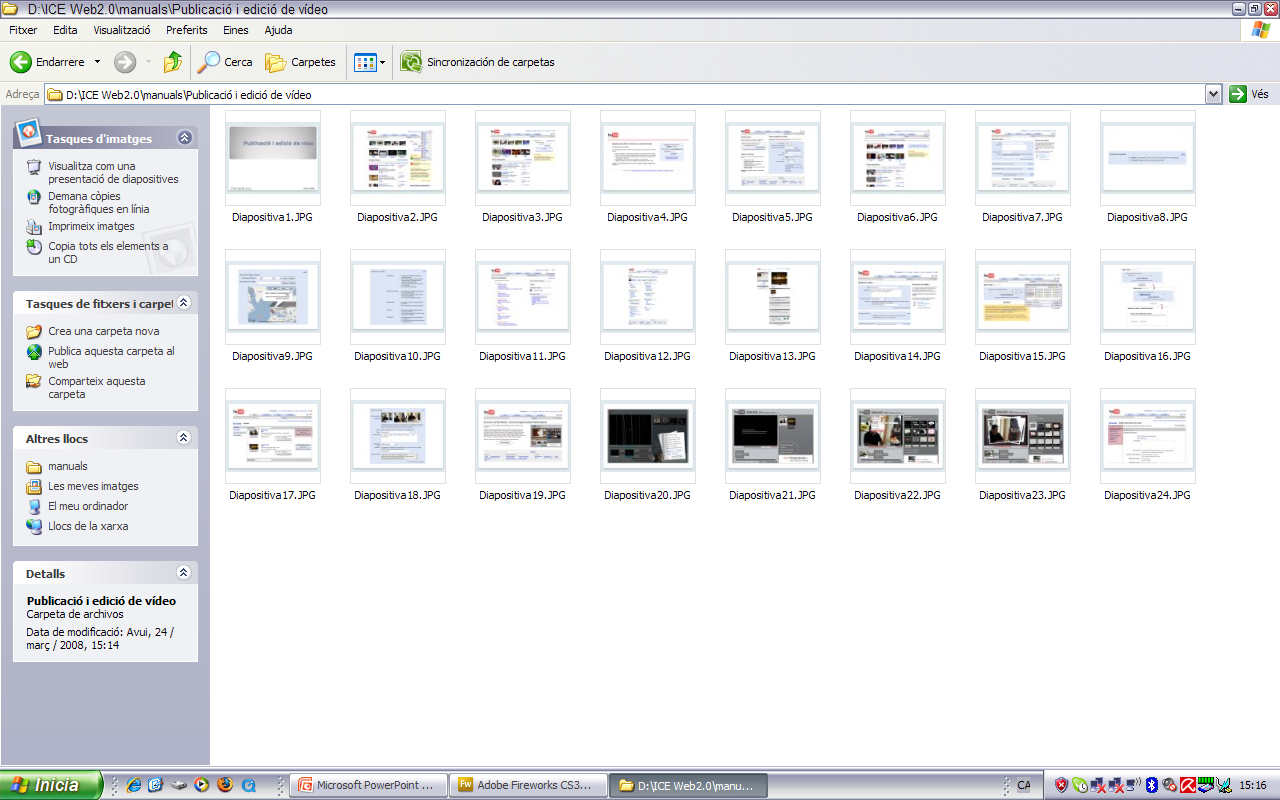Click Crea una carpeta nova link
Image resolution: width=1280 pixels, height=800 pixels.
tap(103, 331)
